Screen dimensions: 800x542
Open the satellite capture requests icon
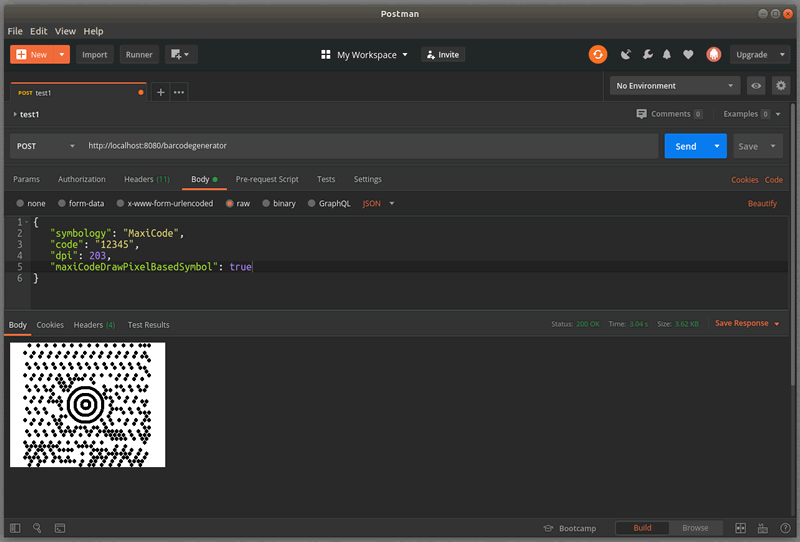click(x=626, y=55)
